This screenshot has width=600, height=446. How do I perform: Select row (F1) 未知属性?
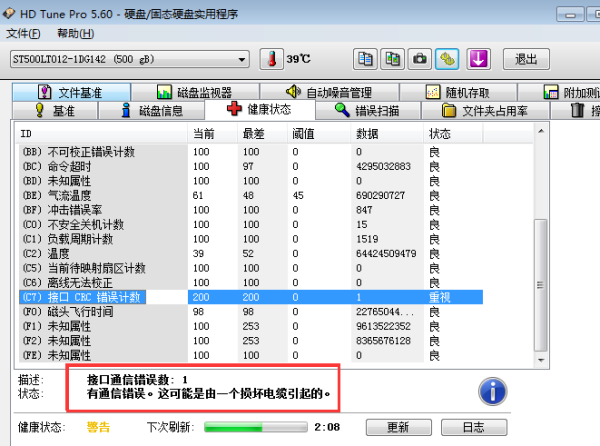pos(251,326)
